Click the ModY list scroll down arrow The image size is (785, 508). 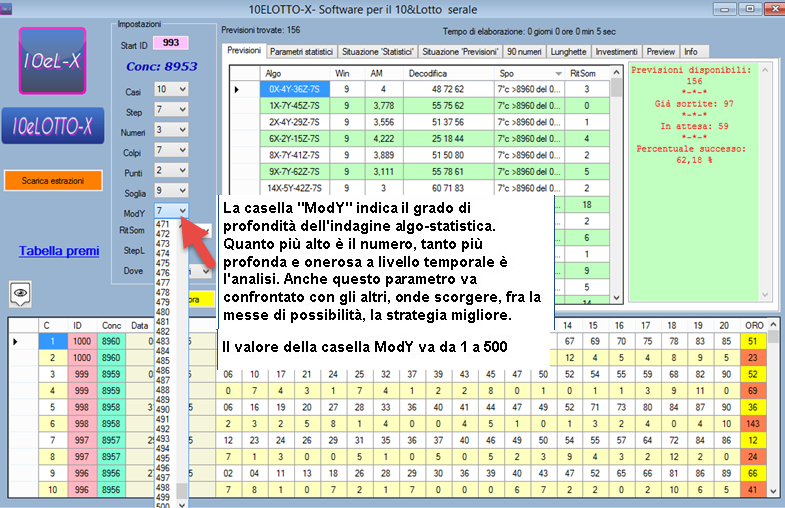click(182, 504)
